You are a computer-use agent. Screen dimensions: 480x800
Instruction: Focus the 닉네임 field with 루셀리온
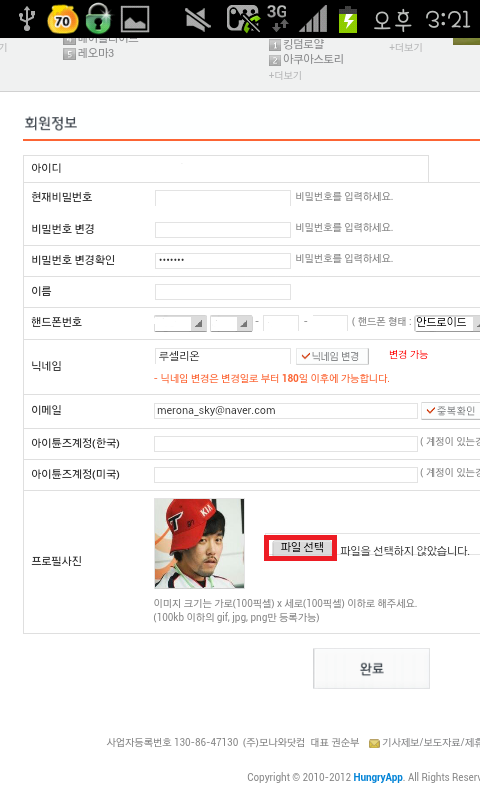[x=223, y=356]
